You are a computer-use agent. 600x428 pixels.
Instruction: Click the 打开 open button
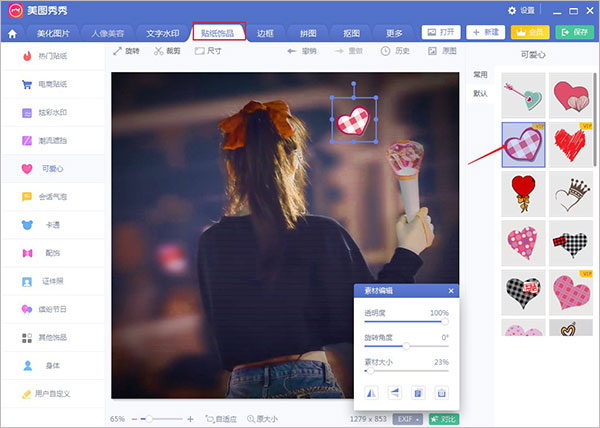point(441,32)
